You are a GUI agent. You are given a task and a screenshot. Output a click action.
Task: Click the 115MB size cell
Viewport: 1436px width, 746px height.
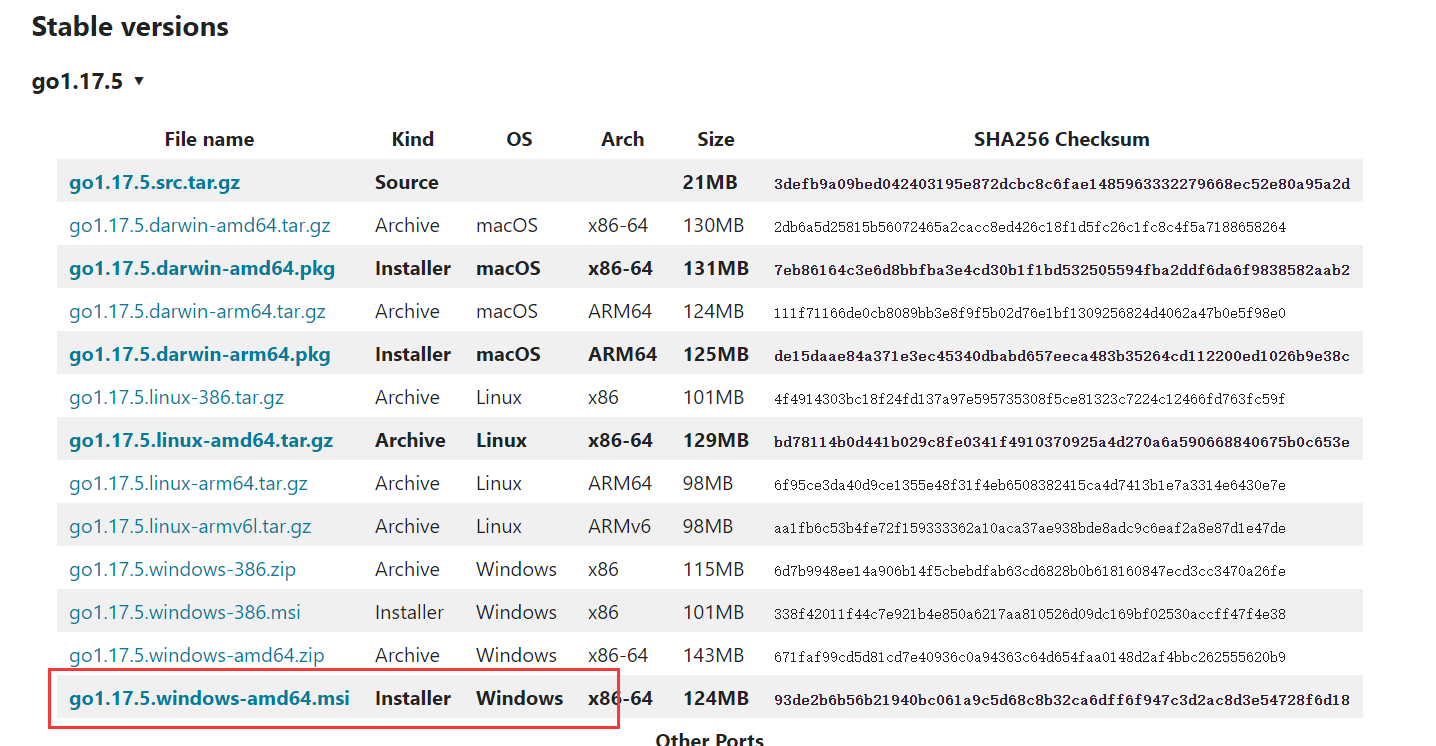pyautogui.click(x=713, y=570)
